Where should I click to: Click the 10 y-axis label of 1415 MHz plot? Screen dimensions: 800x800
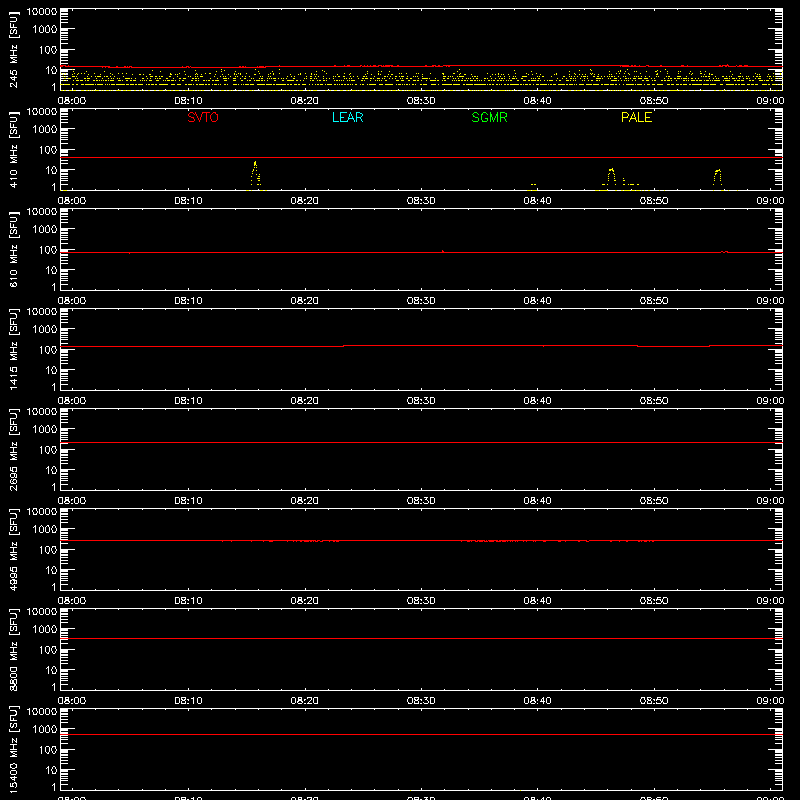(x=51, y=370)
